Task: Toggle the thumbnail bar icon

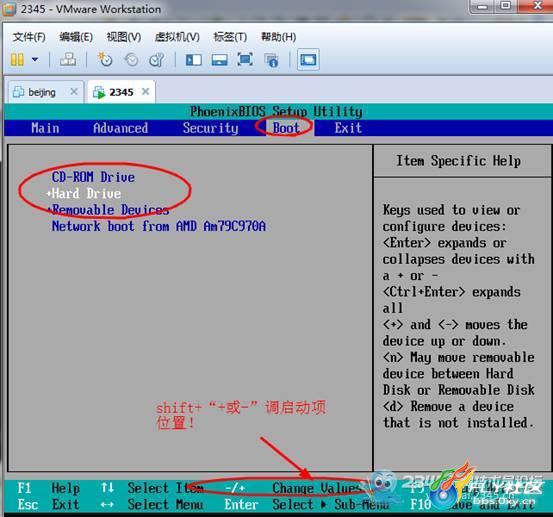Action: click(219, 60)
